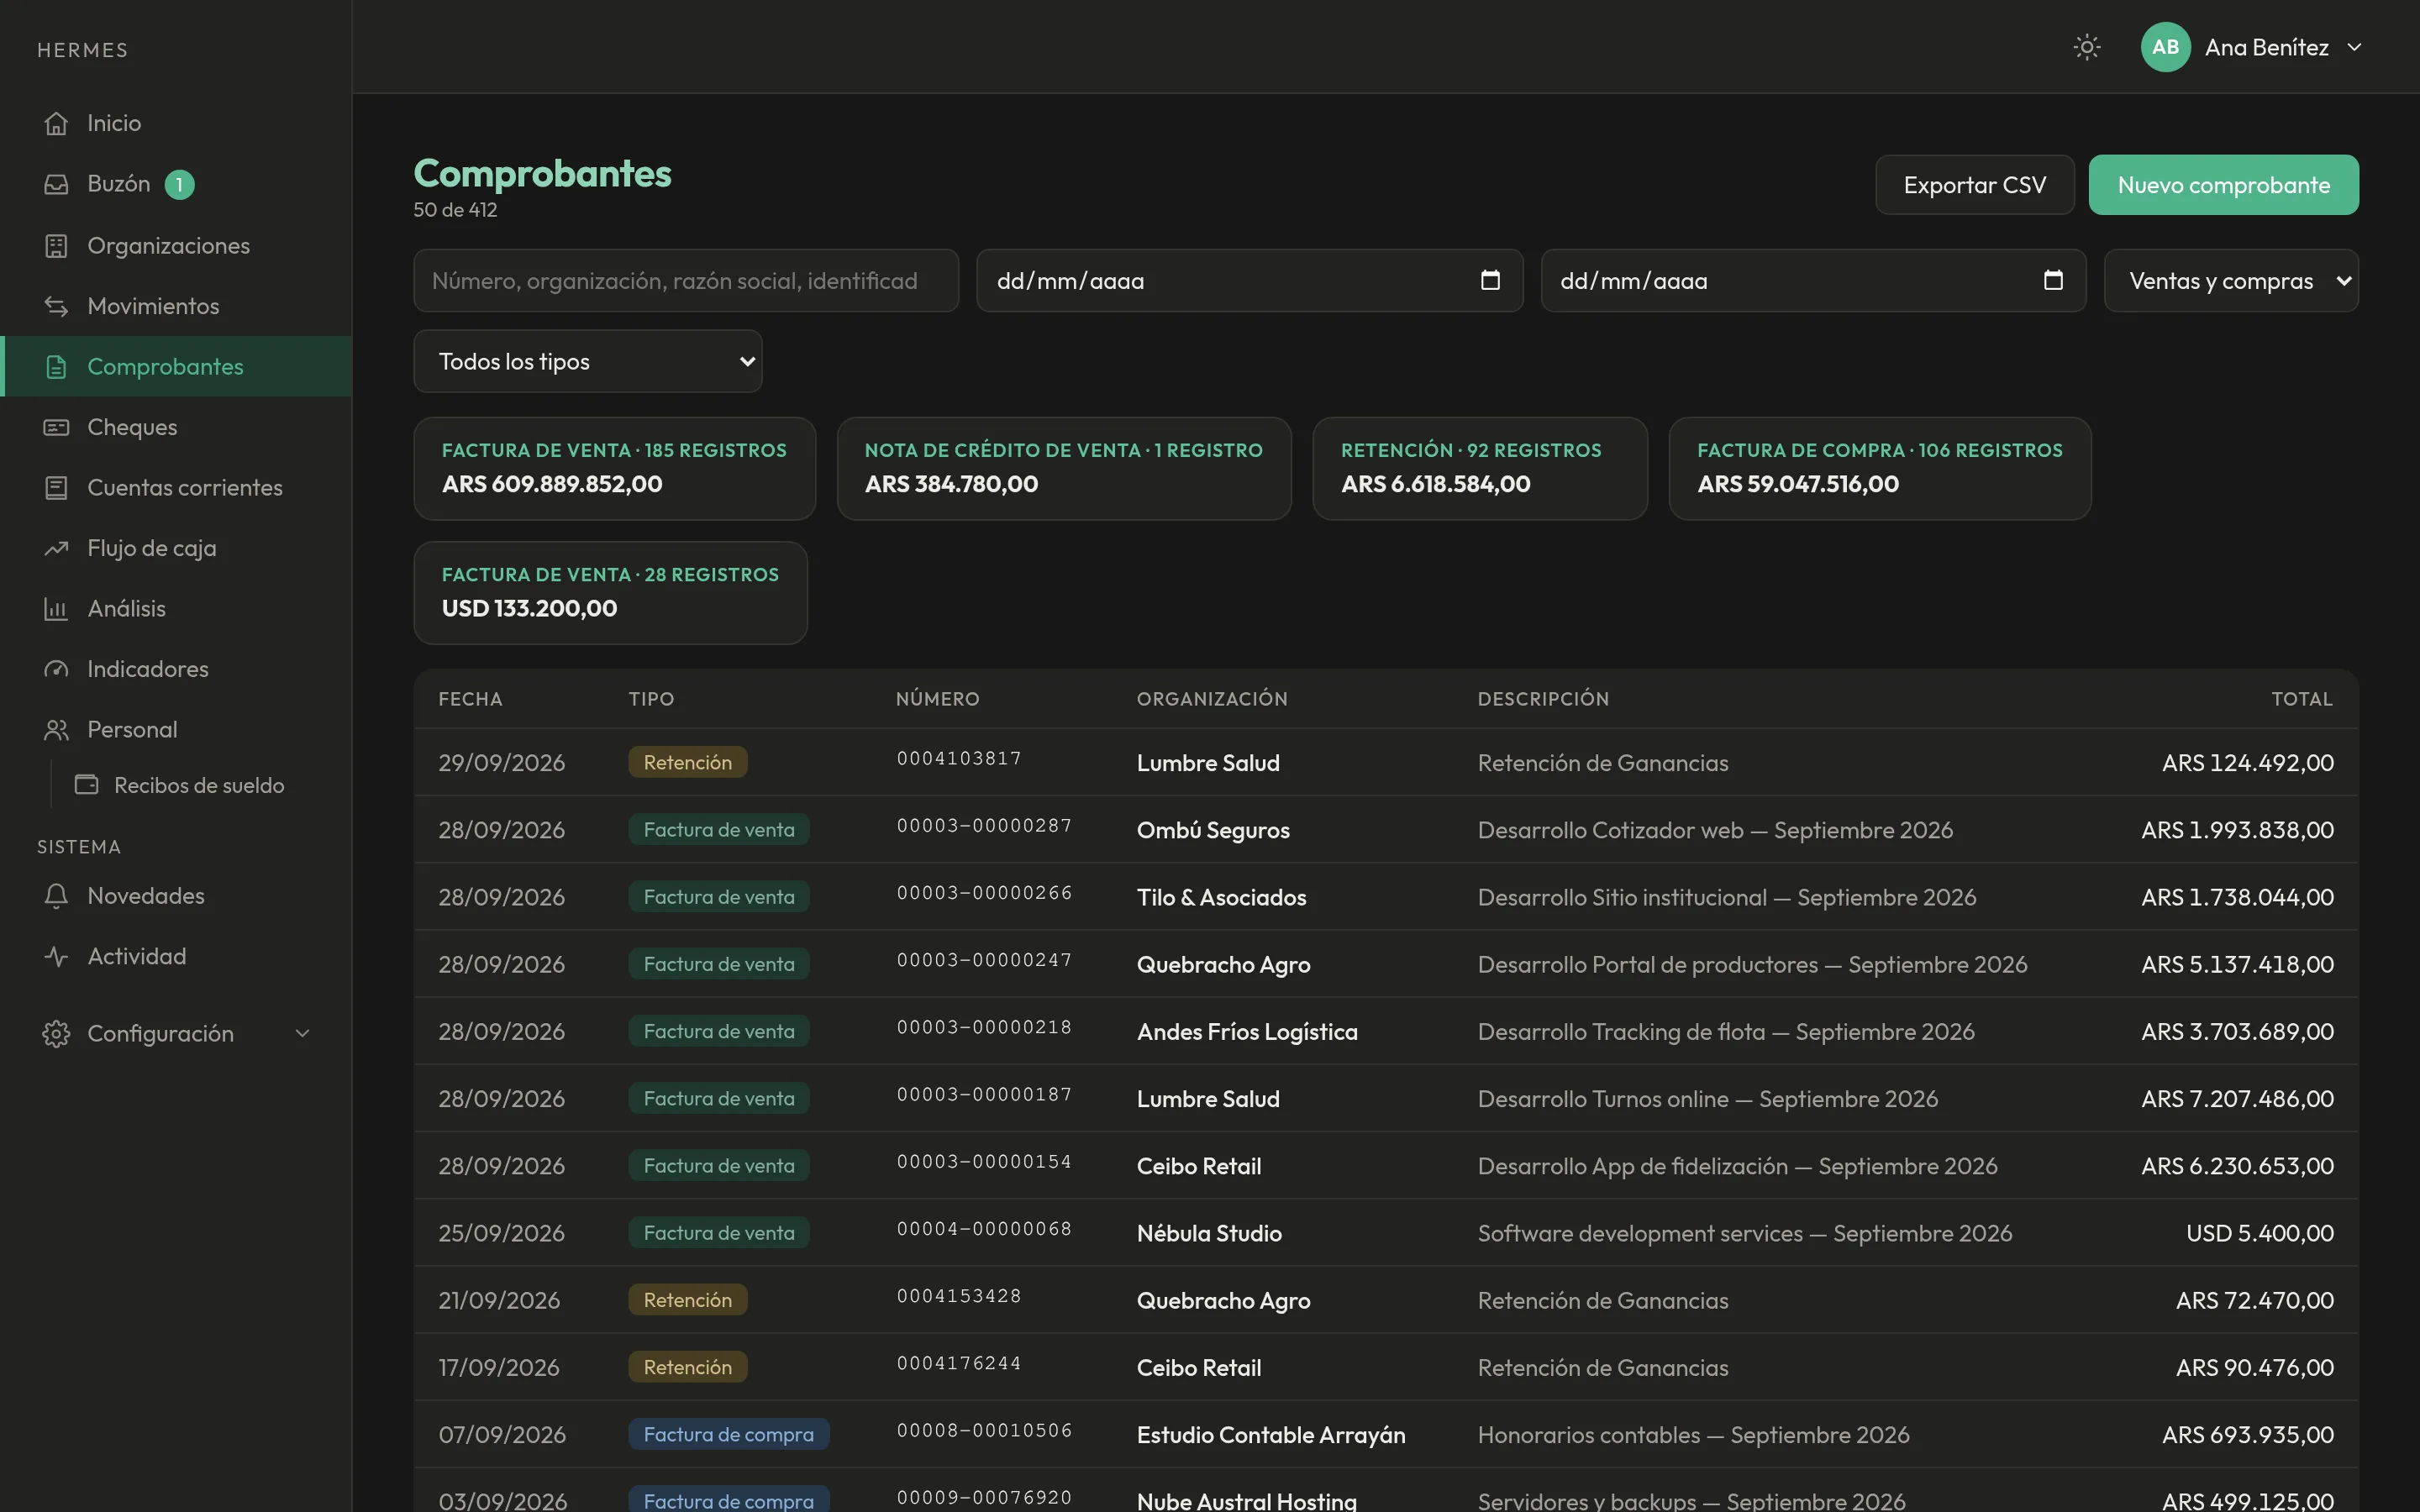Viewport: 2420px width, 1512px height.
Task: Click the FECHA column header
Action: [470, 699]
